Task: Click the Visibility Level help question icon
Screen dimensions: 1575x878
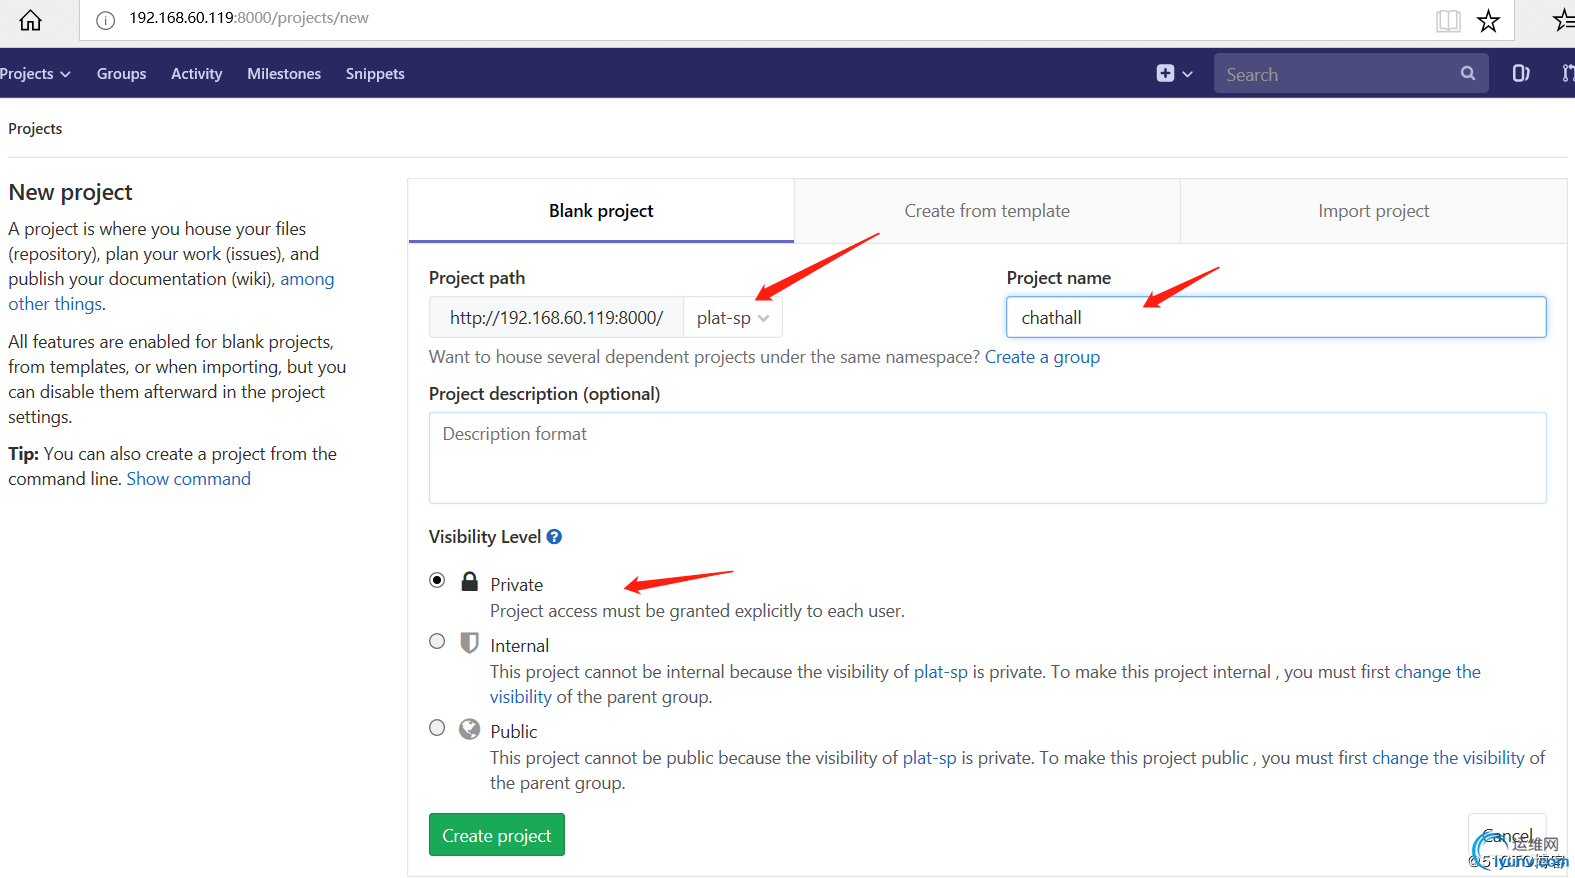Action: coord(554,537)
